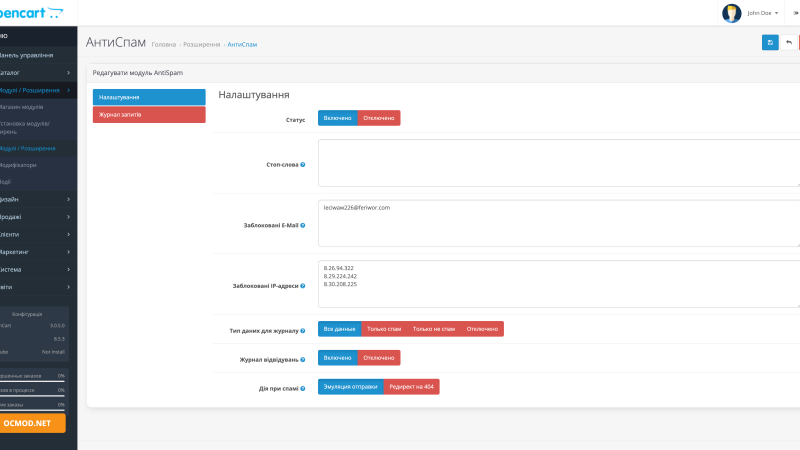The height and width of the screenshot is (450, 800).
Task: Go to Розширення breadcrumb
Action: (x=202, y=45)
